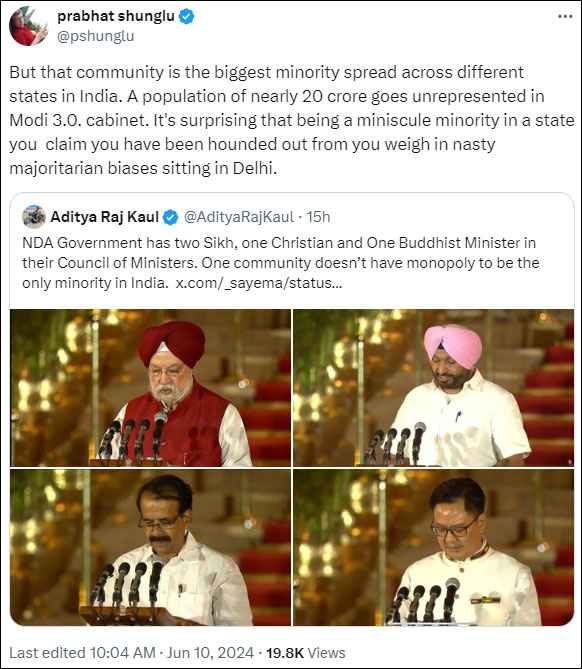Visit the @AdityaRajKaul handle link

click(x=239, y=217)
